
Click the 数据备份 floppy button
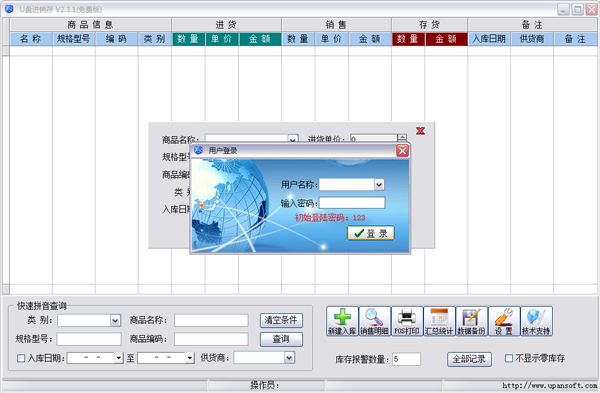click(x=471, y=321)
